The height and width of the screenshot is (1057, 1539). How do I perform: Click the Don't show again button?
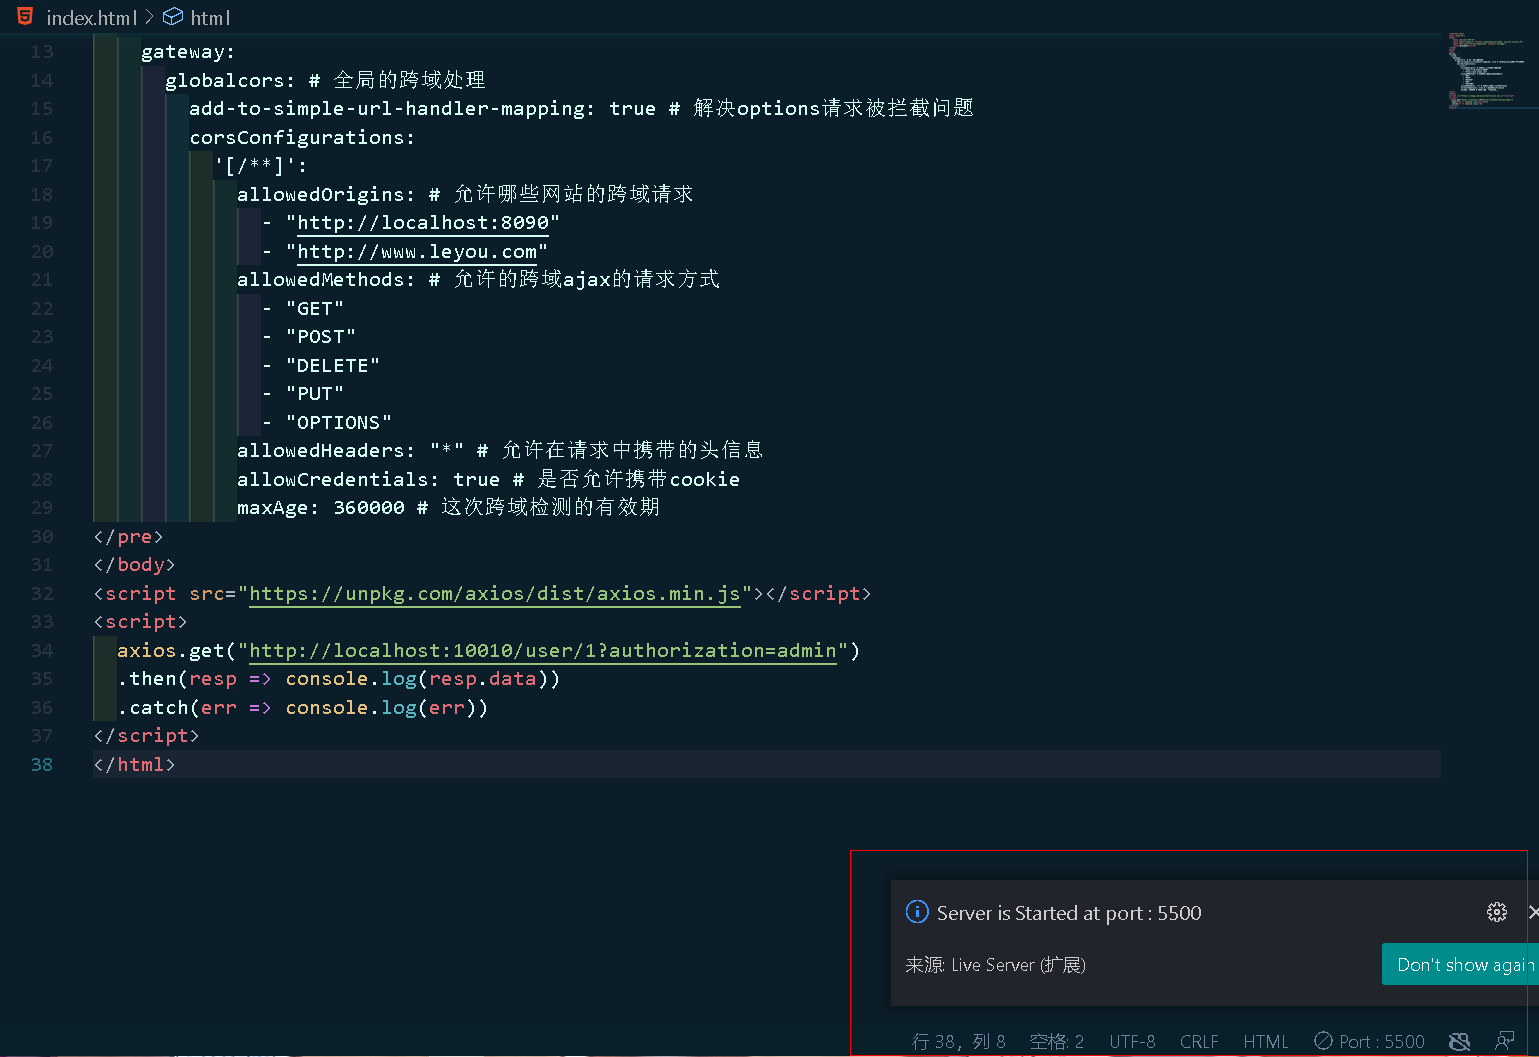[1461, 965]
